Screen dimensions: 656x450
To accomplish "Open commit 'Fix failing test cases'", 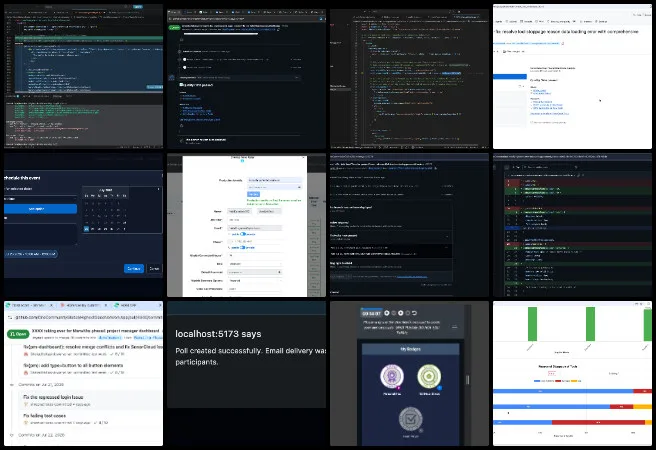I will click(x=44, y=416).
